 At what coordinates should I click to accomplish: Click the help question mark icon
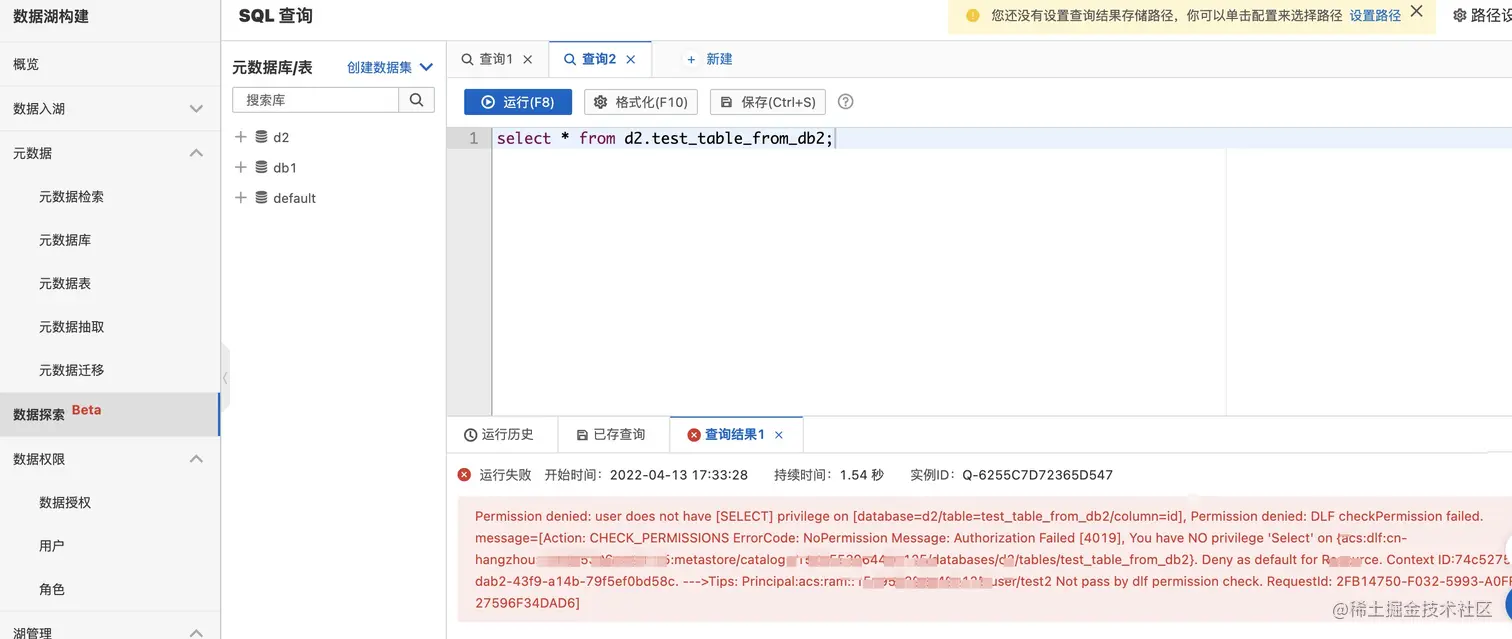(x=846, y=101)
